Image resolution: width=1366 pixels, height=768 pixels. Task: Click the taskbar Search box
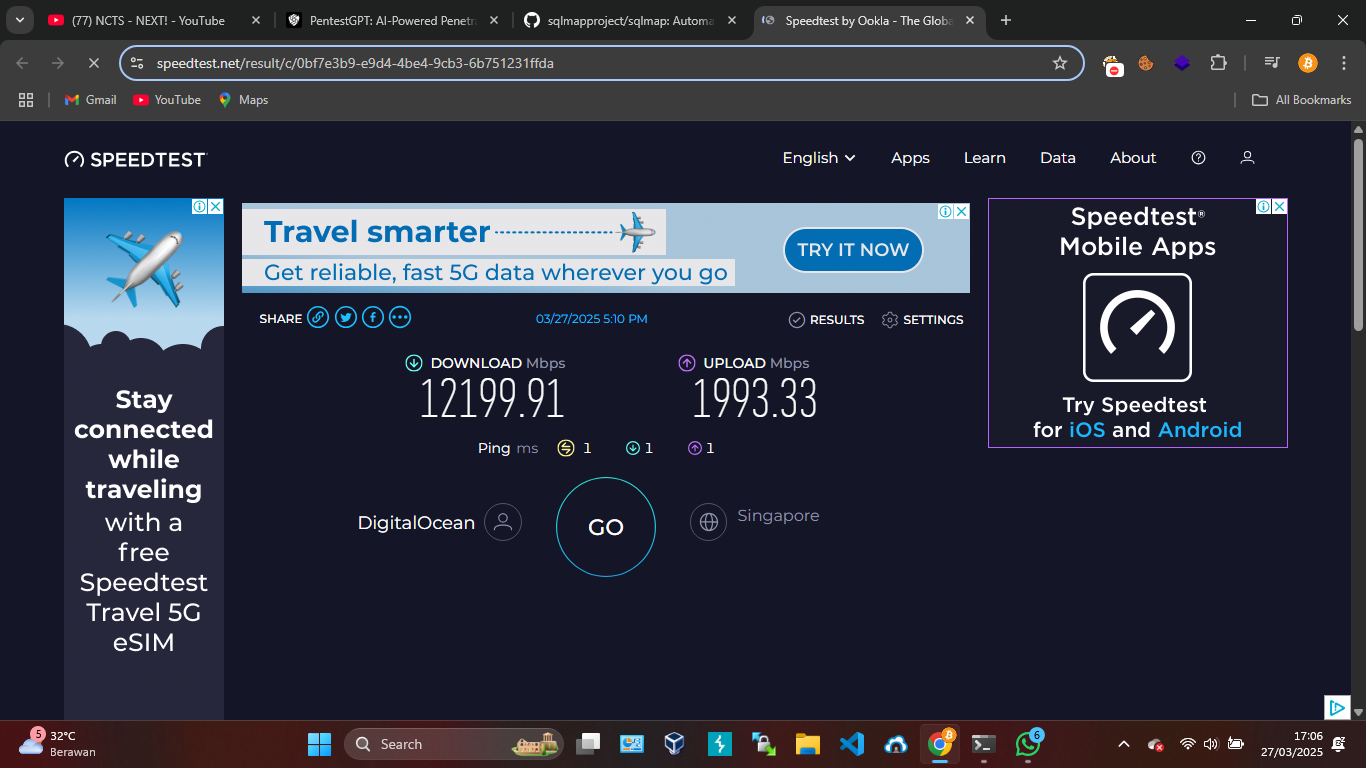click(454, 744)
